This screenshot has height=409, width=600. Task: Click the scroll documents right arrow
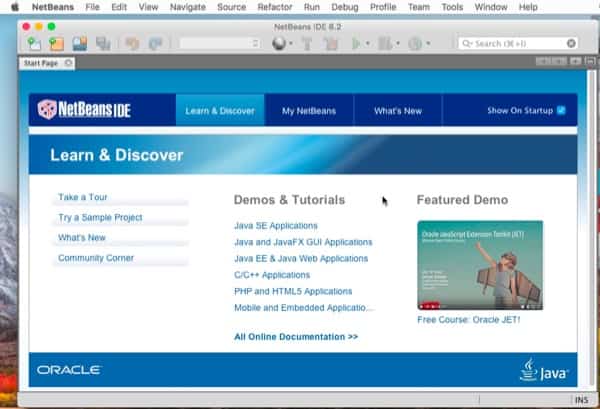click(559, 61)
